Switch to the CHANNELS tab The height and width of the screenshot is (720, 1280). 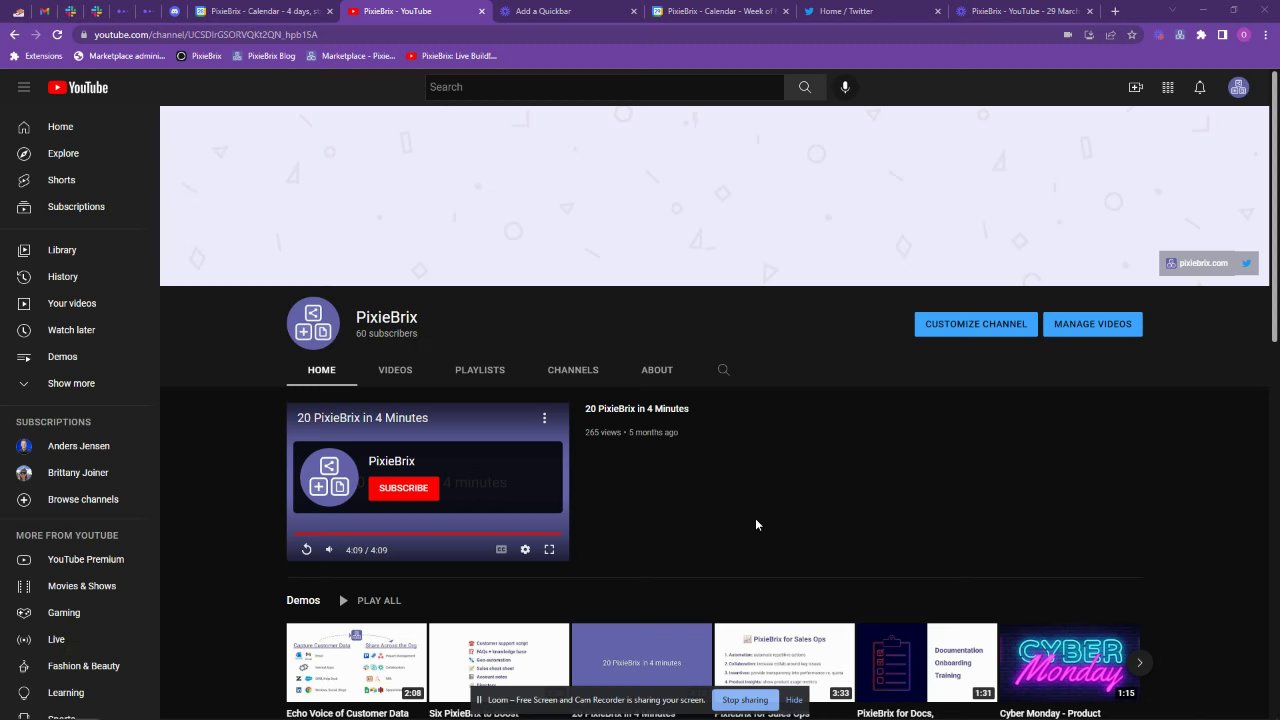573,370
